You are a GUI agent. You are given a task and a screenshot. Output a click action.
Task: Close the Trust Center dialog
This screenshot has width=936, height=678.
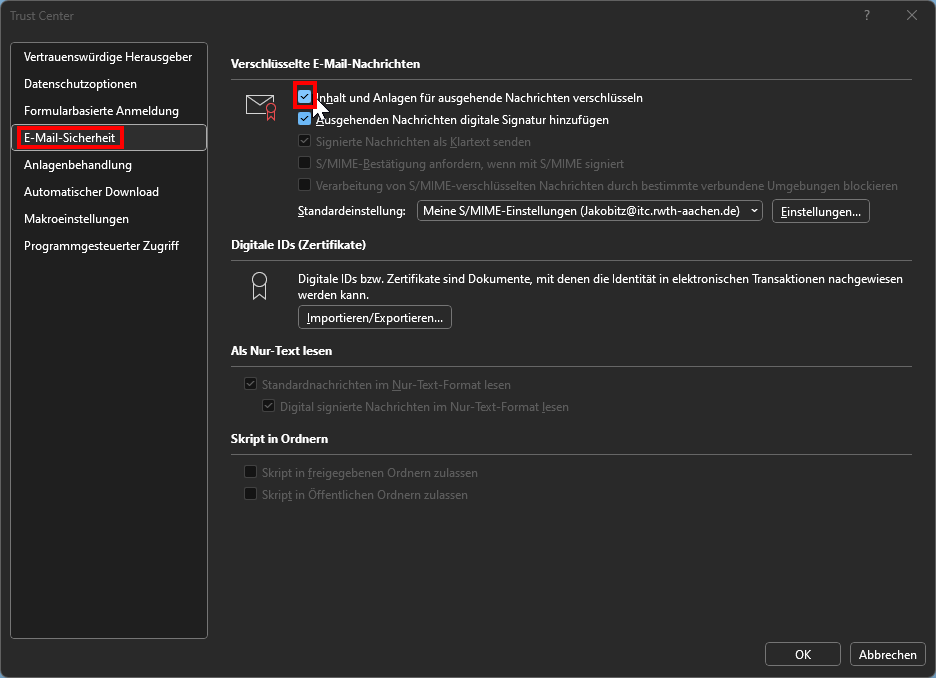[911, 15]
